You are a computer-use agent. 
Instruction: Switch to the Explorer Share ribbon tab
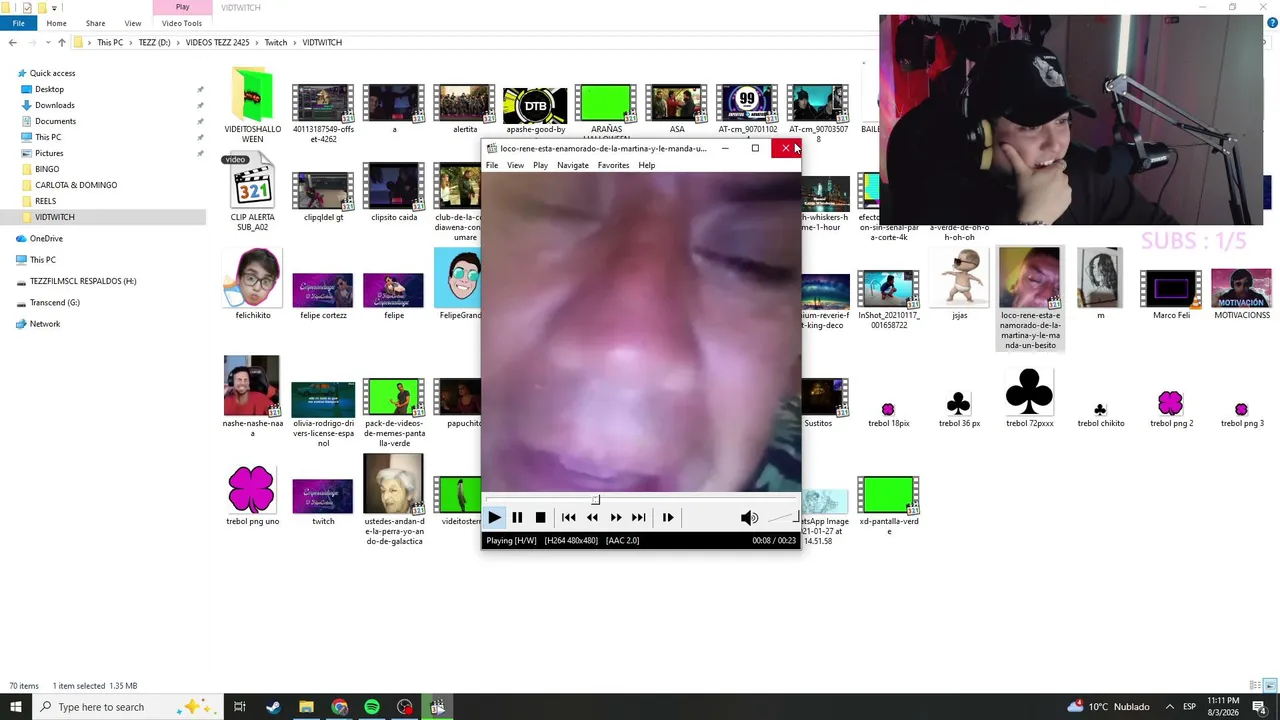click(x=95, y=23)
